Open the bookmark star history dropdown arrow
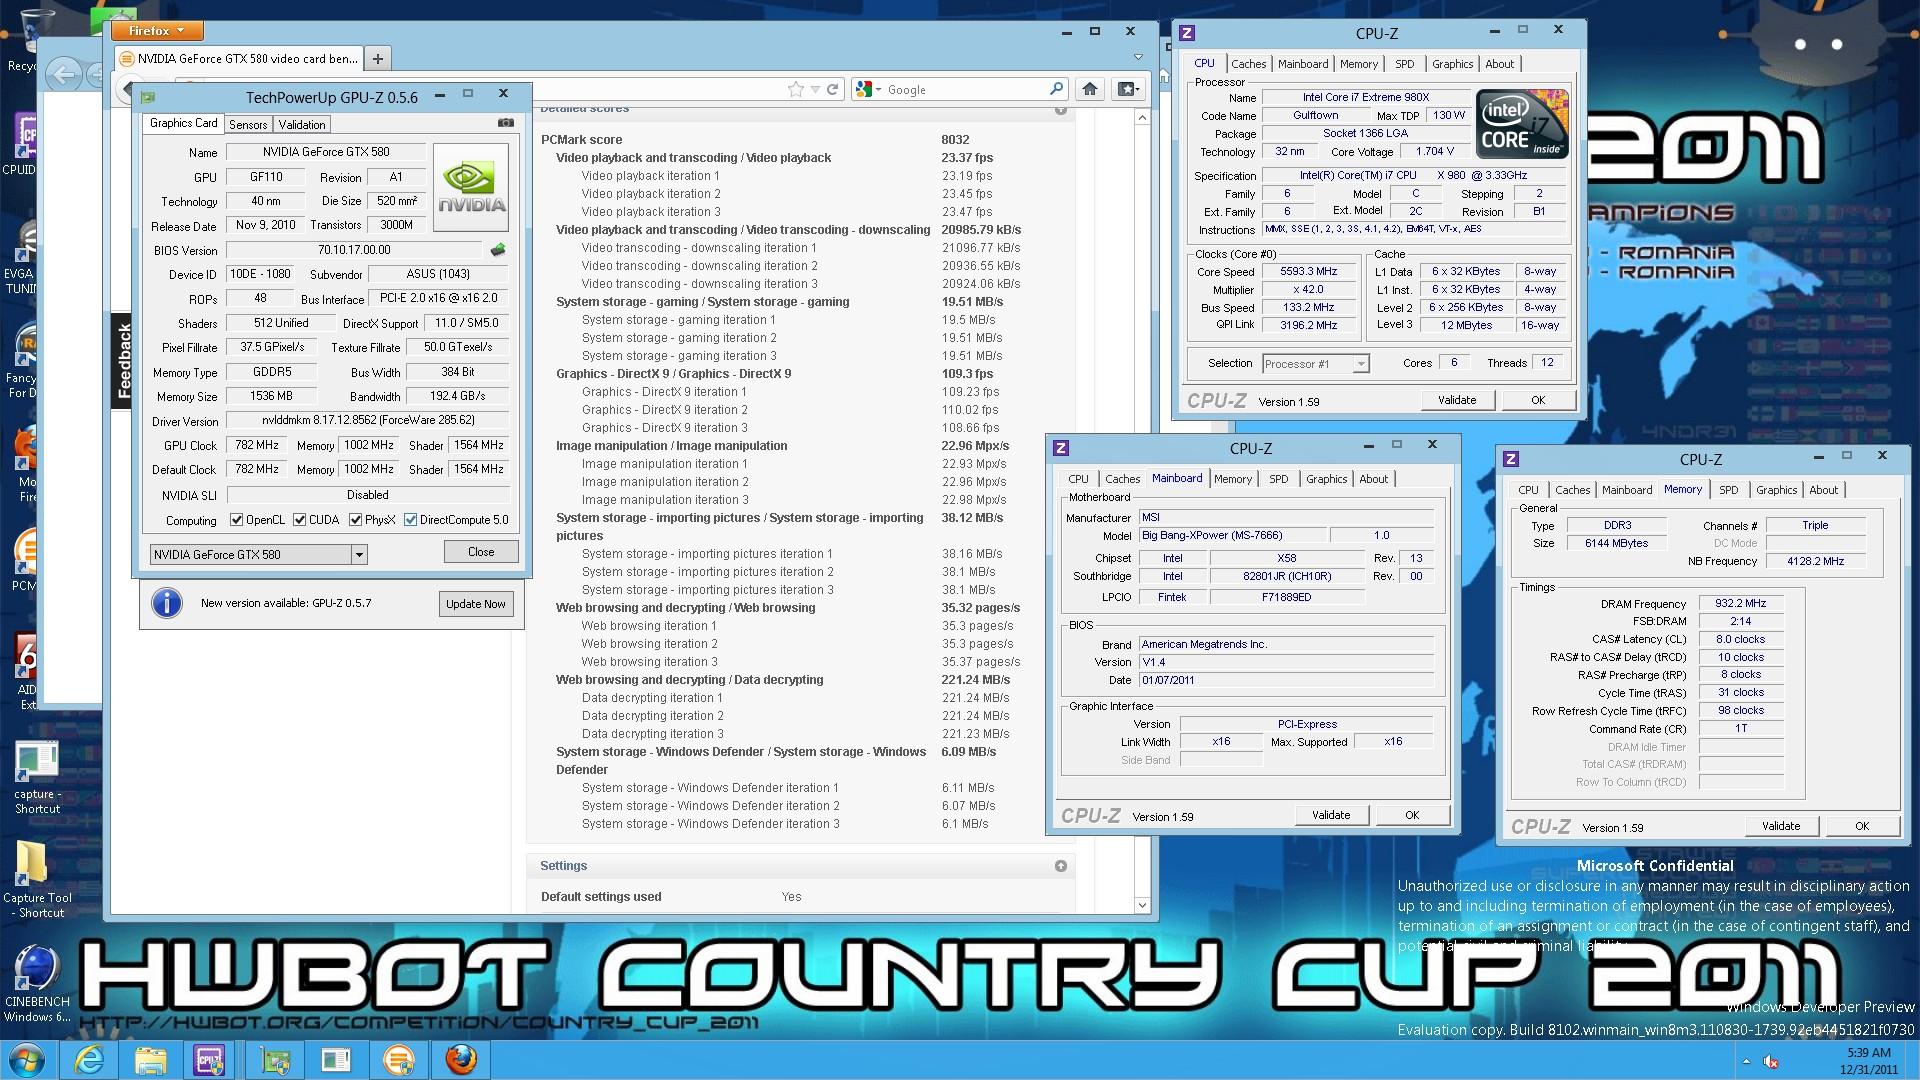 (815, 90)
